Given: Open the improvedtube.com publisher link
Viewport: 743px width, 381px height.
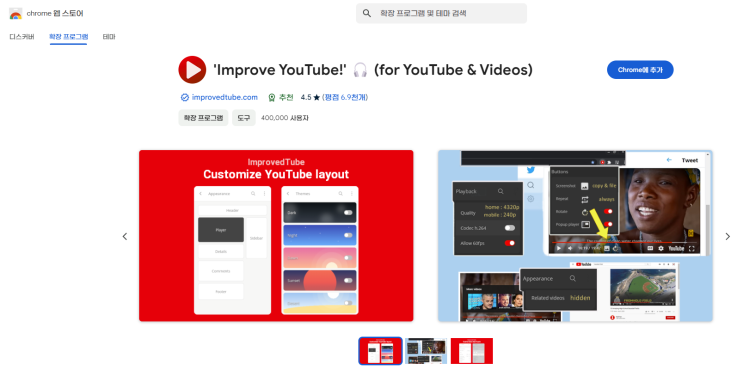Looking at the screenshot, I should point(225,97).
